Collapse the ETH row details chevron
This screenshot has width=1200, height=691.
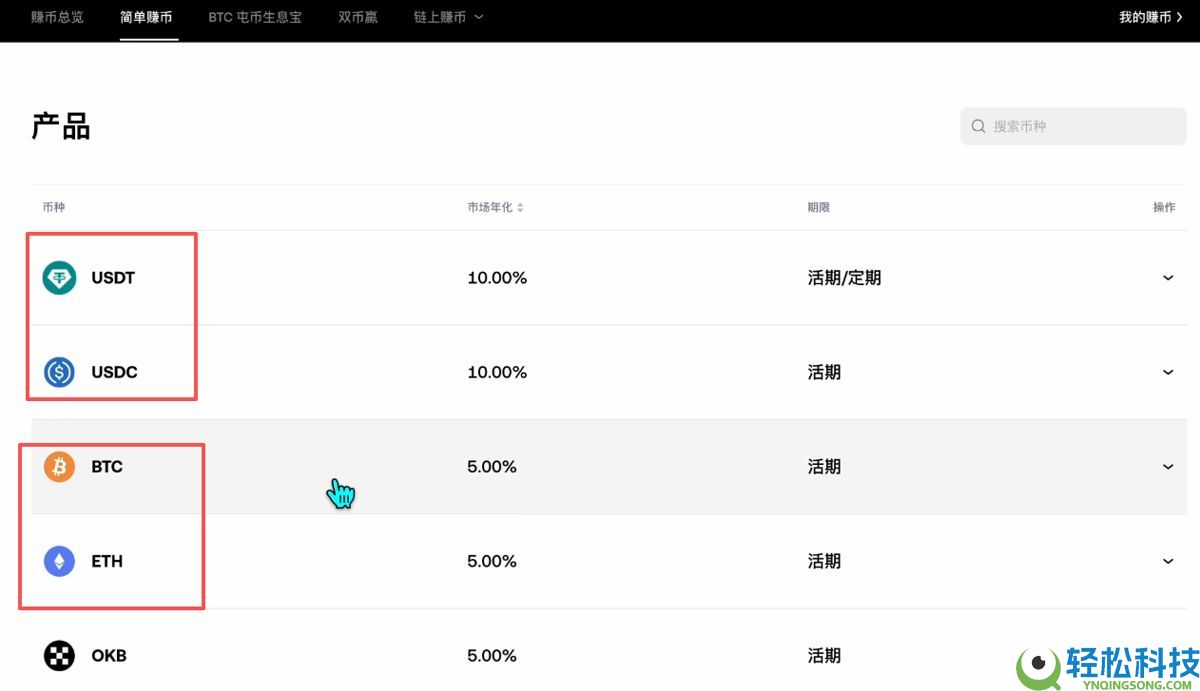pos(1168,560)
